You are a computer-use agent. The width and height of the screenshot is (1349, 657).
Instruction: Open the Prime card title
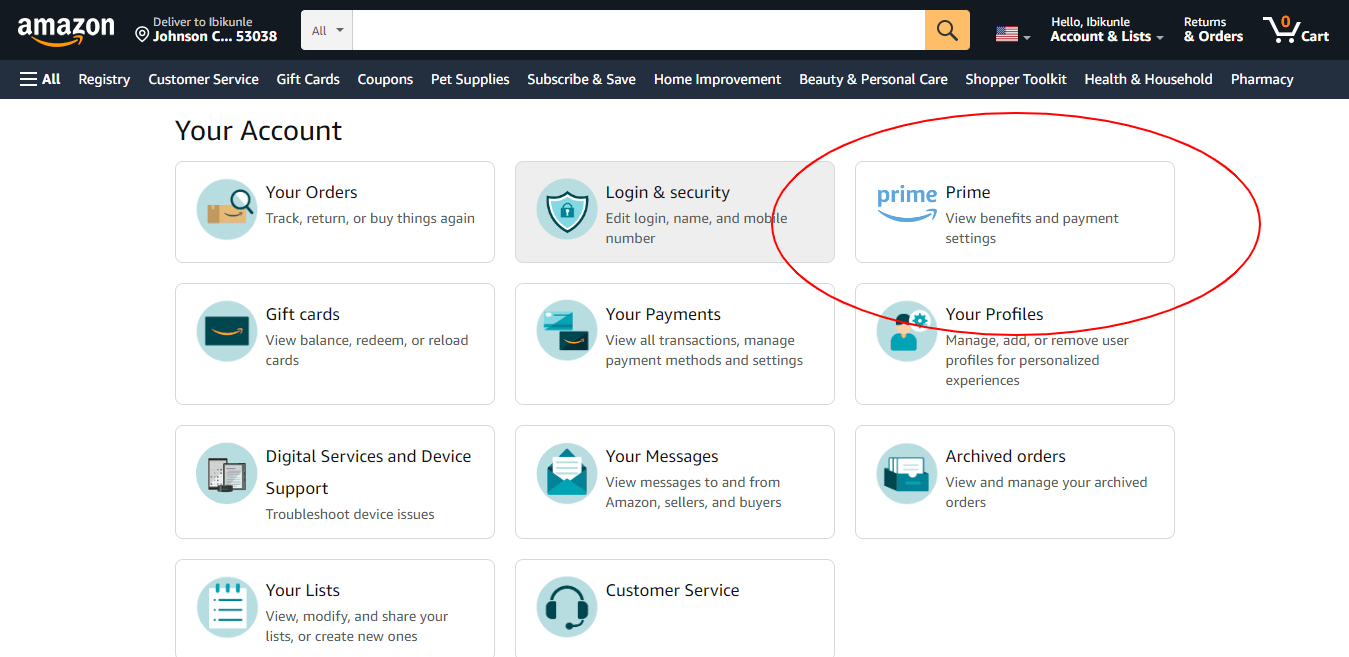pos(968,192)
